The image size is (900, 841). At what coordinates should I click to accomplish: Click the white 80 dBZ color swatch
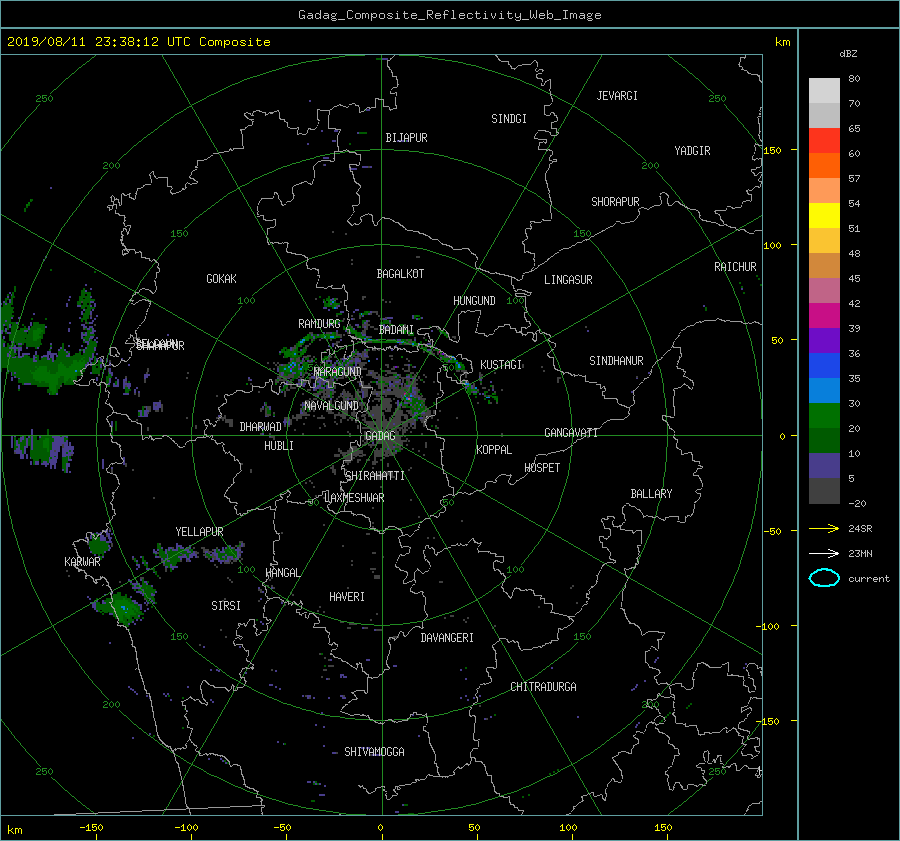[x=824, y=90]
